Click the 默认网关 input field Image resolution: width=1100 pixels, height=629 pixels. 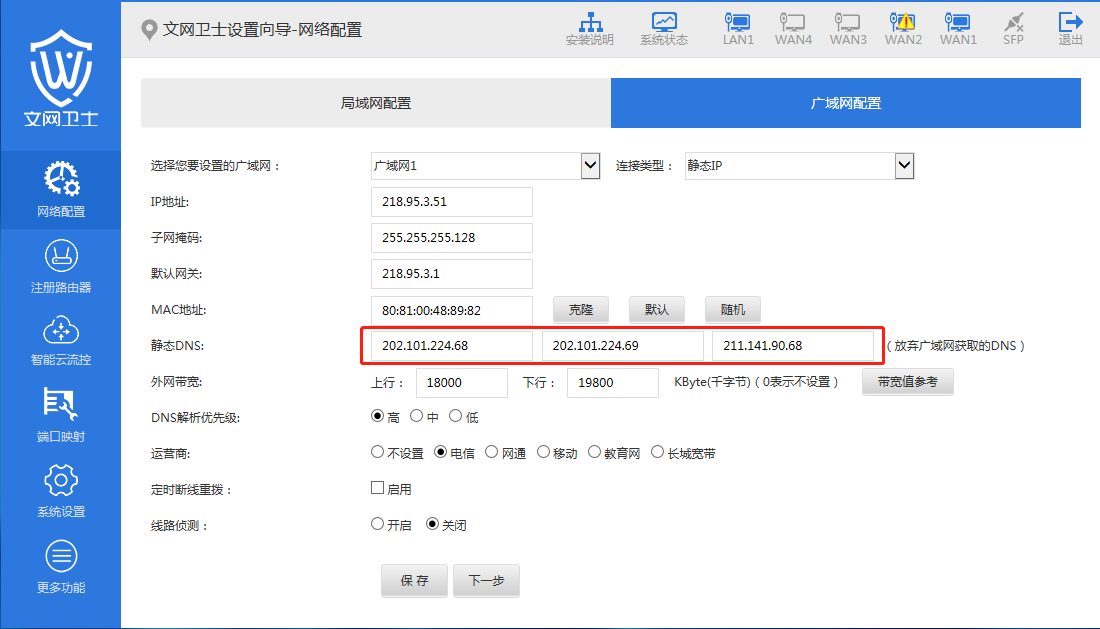click(451, 274)
